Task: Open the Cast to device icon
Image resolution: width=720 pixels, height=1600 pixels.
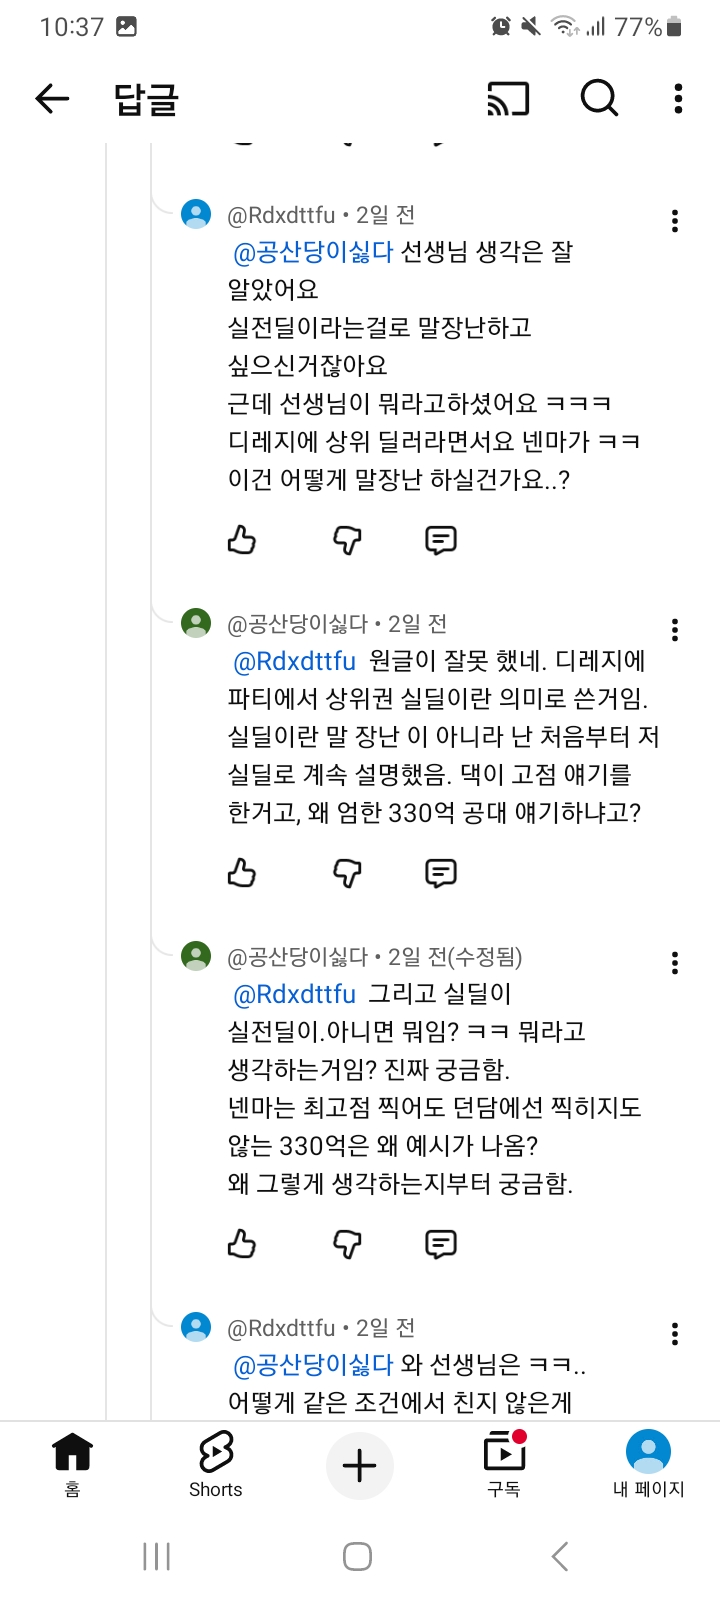Action: point(507,99)
